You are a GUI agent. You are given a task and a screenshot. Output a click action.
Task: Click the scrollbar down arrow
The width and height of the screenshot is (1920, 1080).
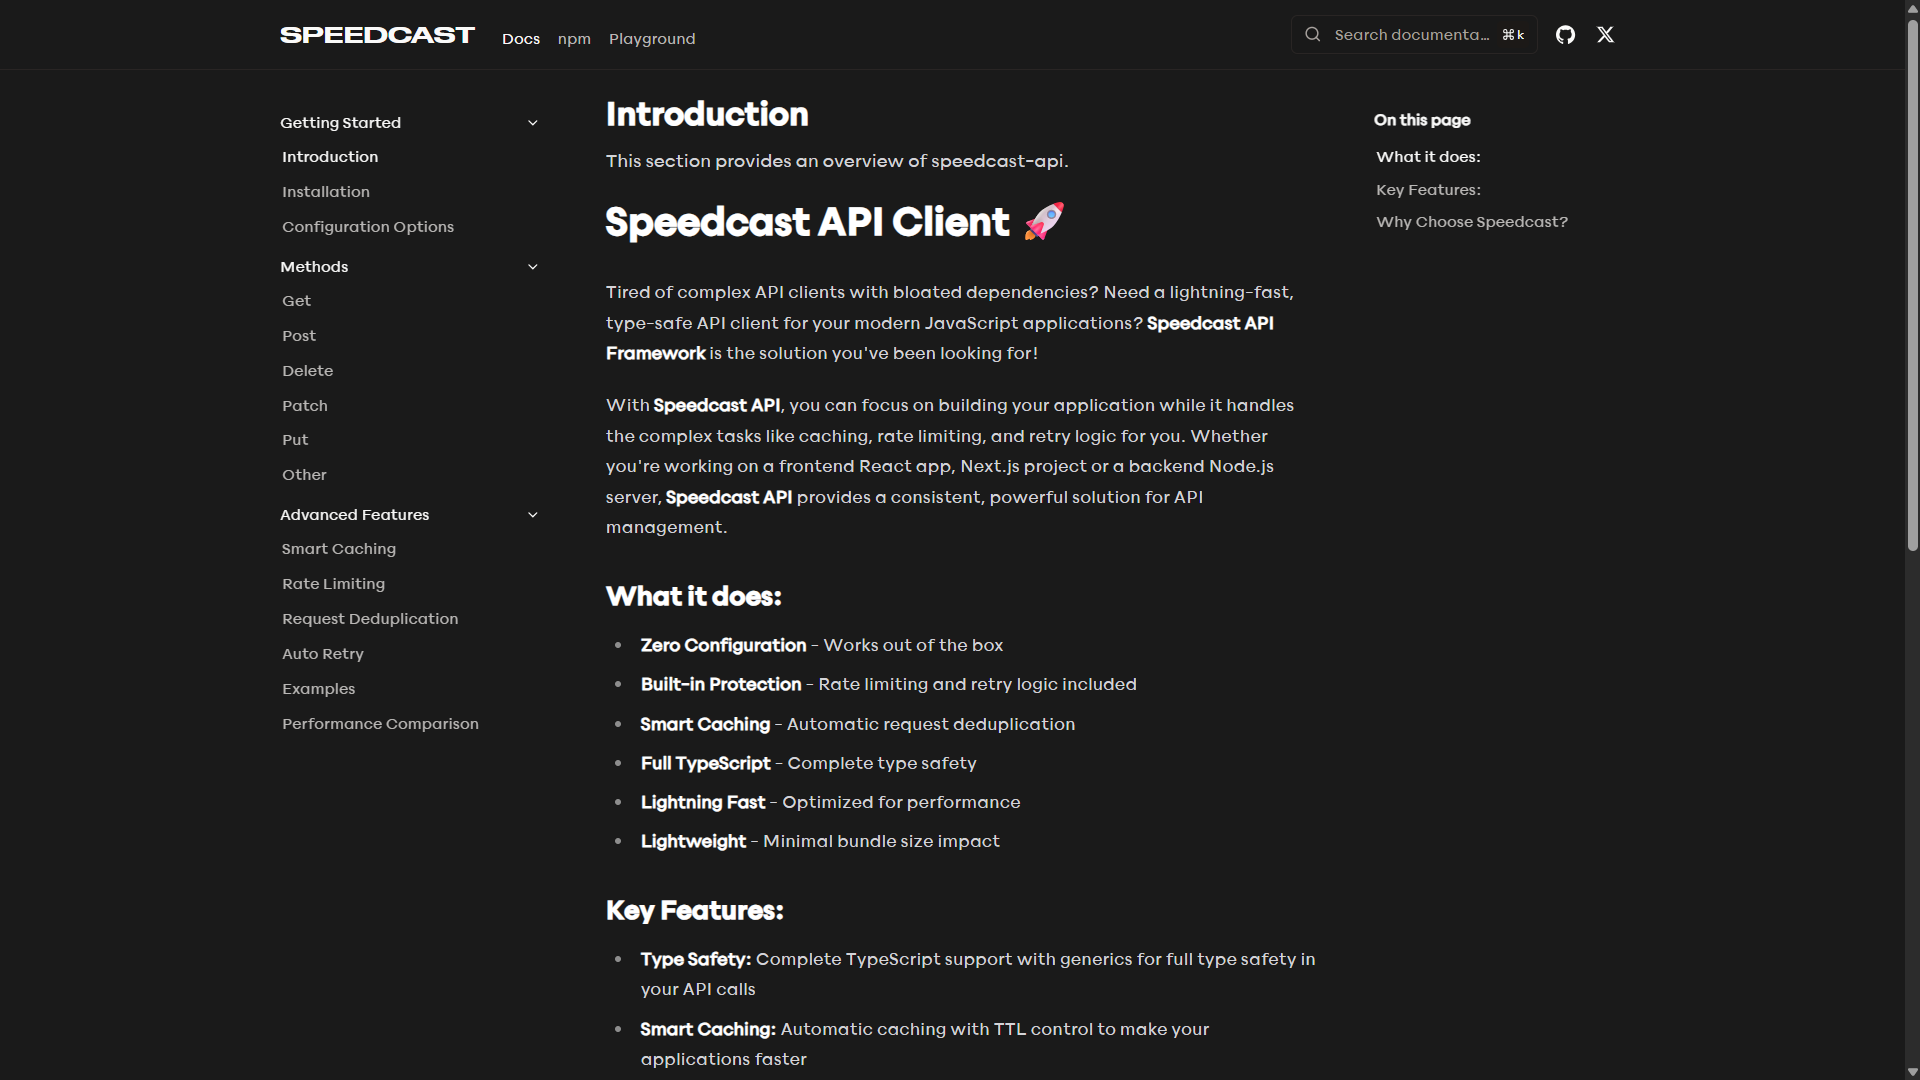click(x=1912, y=1072)
